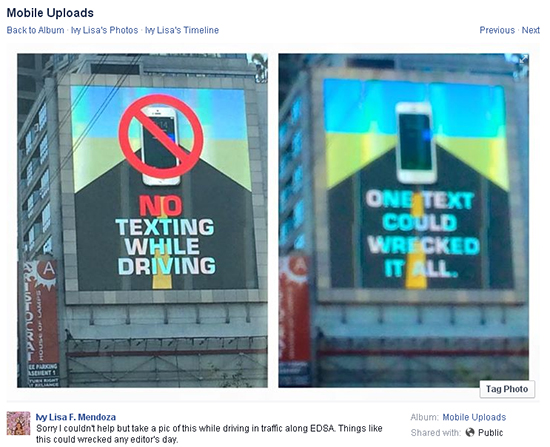Open the Mobile Uploads album link
550x447 pixels.
pos(474,417)
